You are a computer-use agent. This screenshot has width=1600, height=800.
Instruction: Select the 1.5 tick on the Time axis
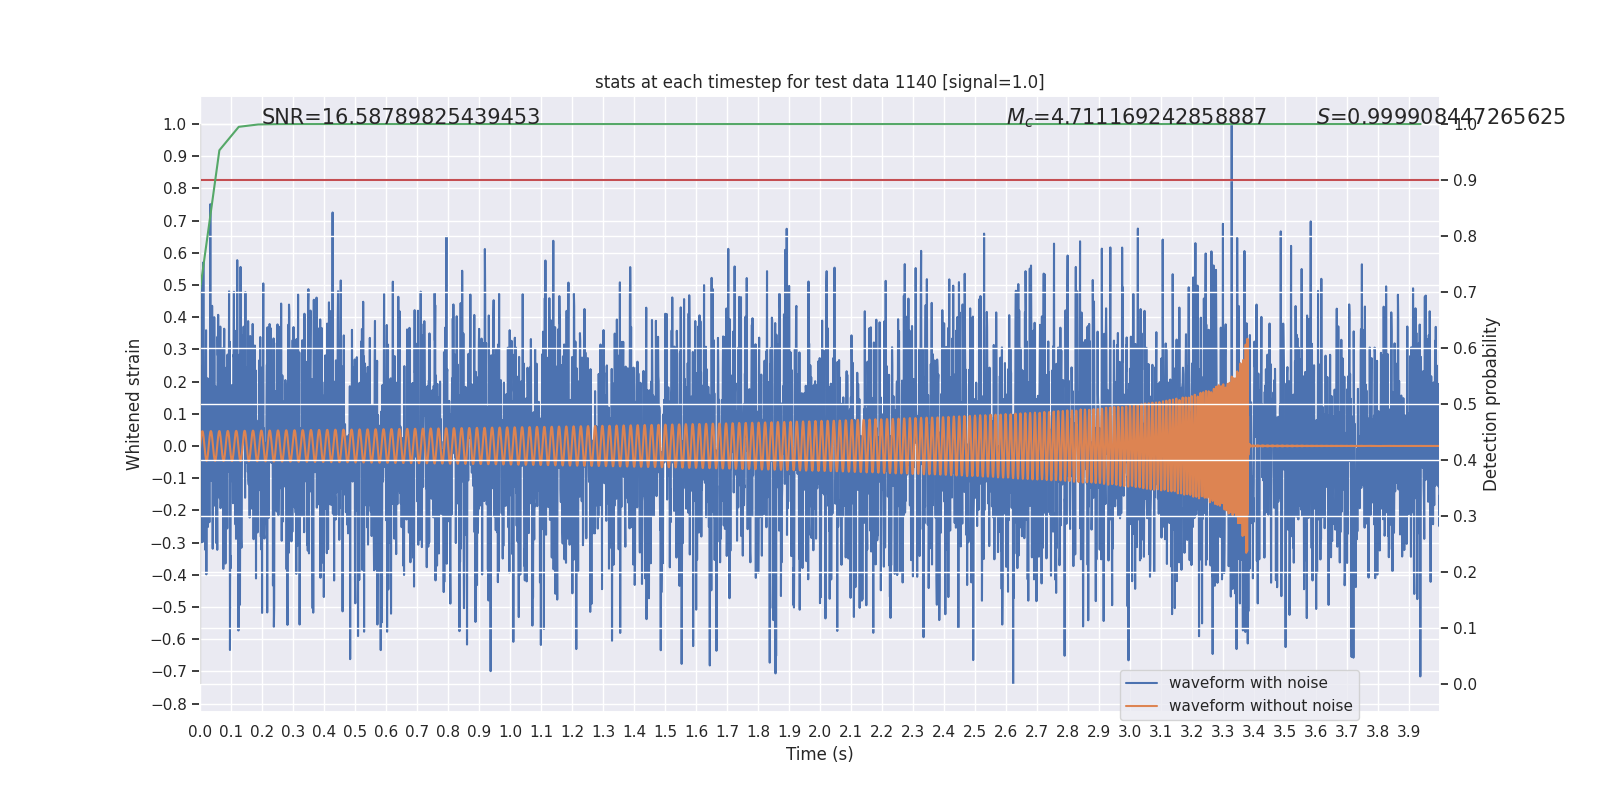[x=665, y=732]
